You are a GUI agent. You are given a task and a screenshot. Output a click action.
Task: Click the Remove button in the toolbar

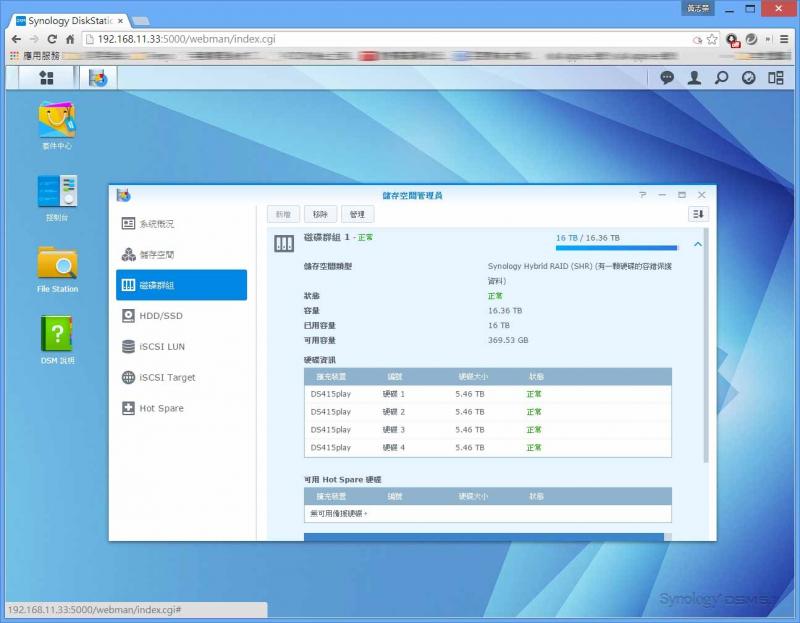click(x=320, y=214)
